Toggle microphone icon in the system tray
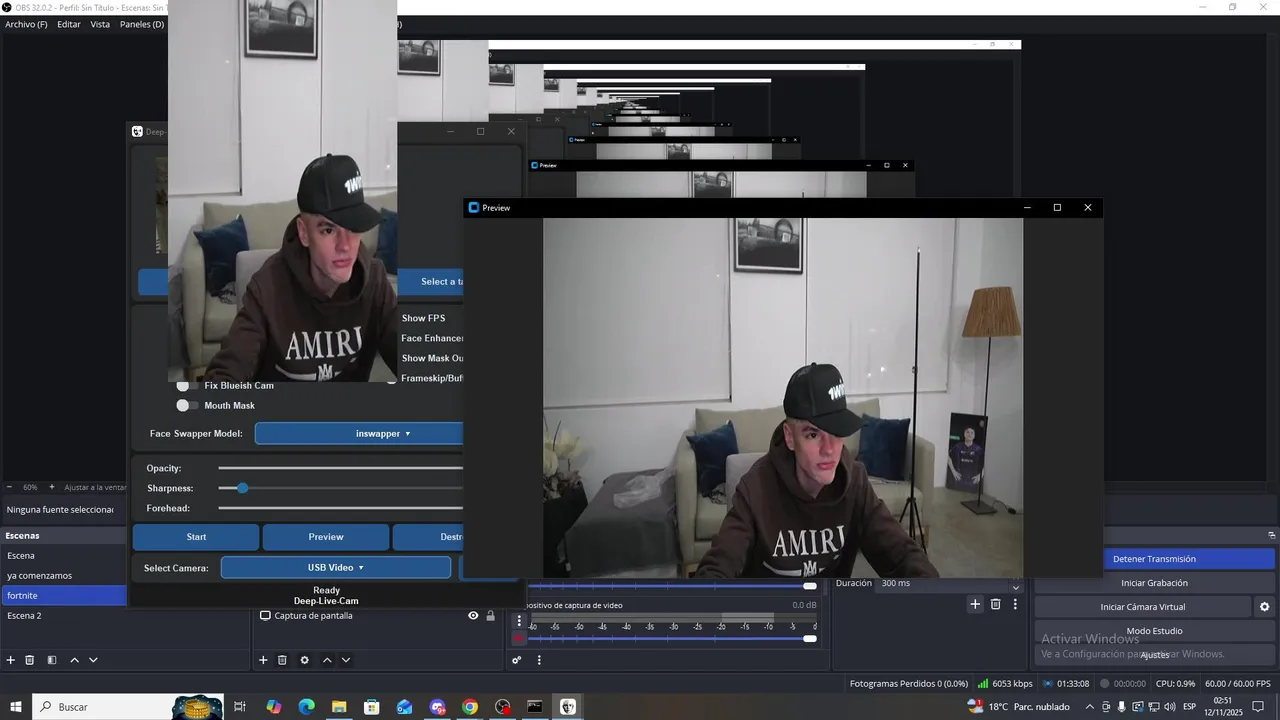1280x720 pixels. click(1121, 707)
